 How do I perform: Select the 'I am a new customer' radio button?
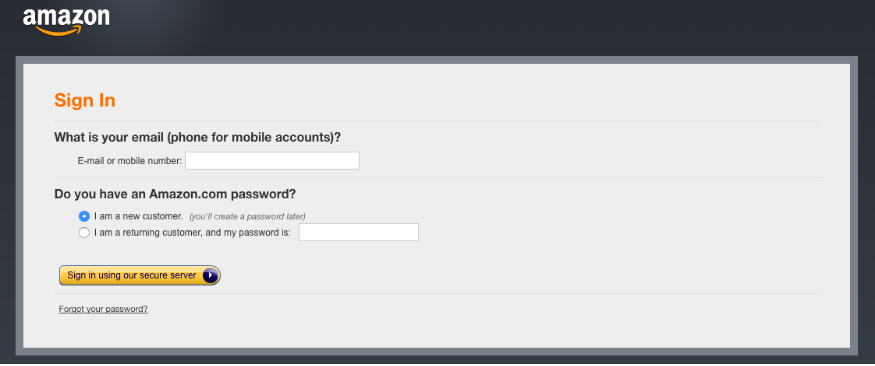coord(84,216)
